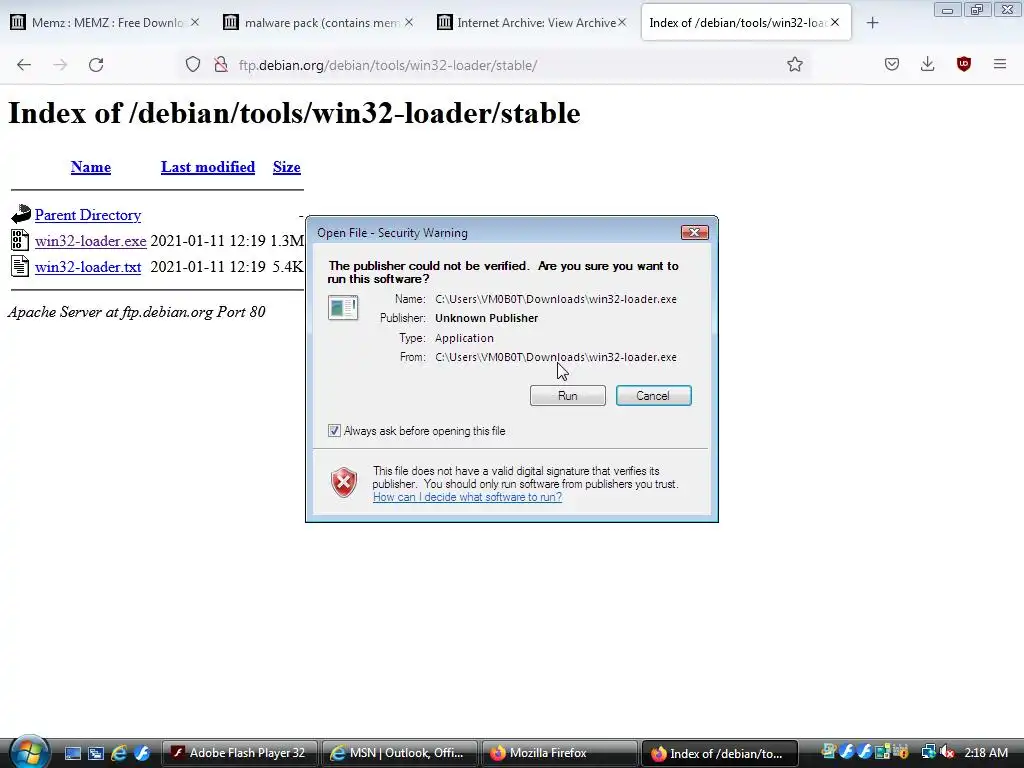The image size is (1024, 768).
Task: Close the Memz : MEMZ tab
Action: (x=195, y=22)
